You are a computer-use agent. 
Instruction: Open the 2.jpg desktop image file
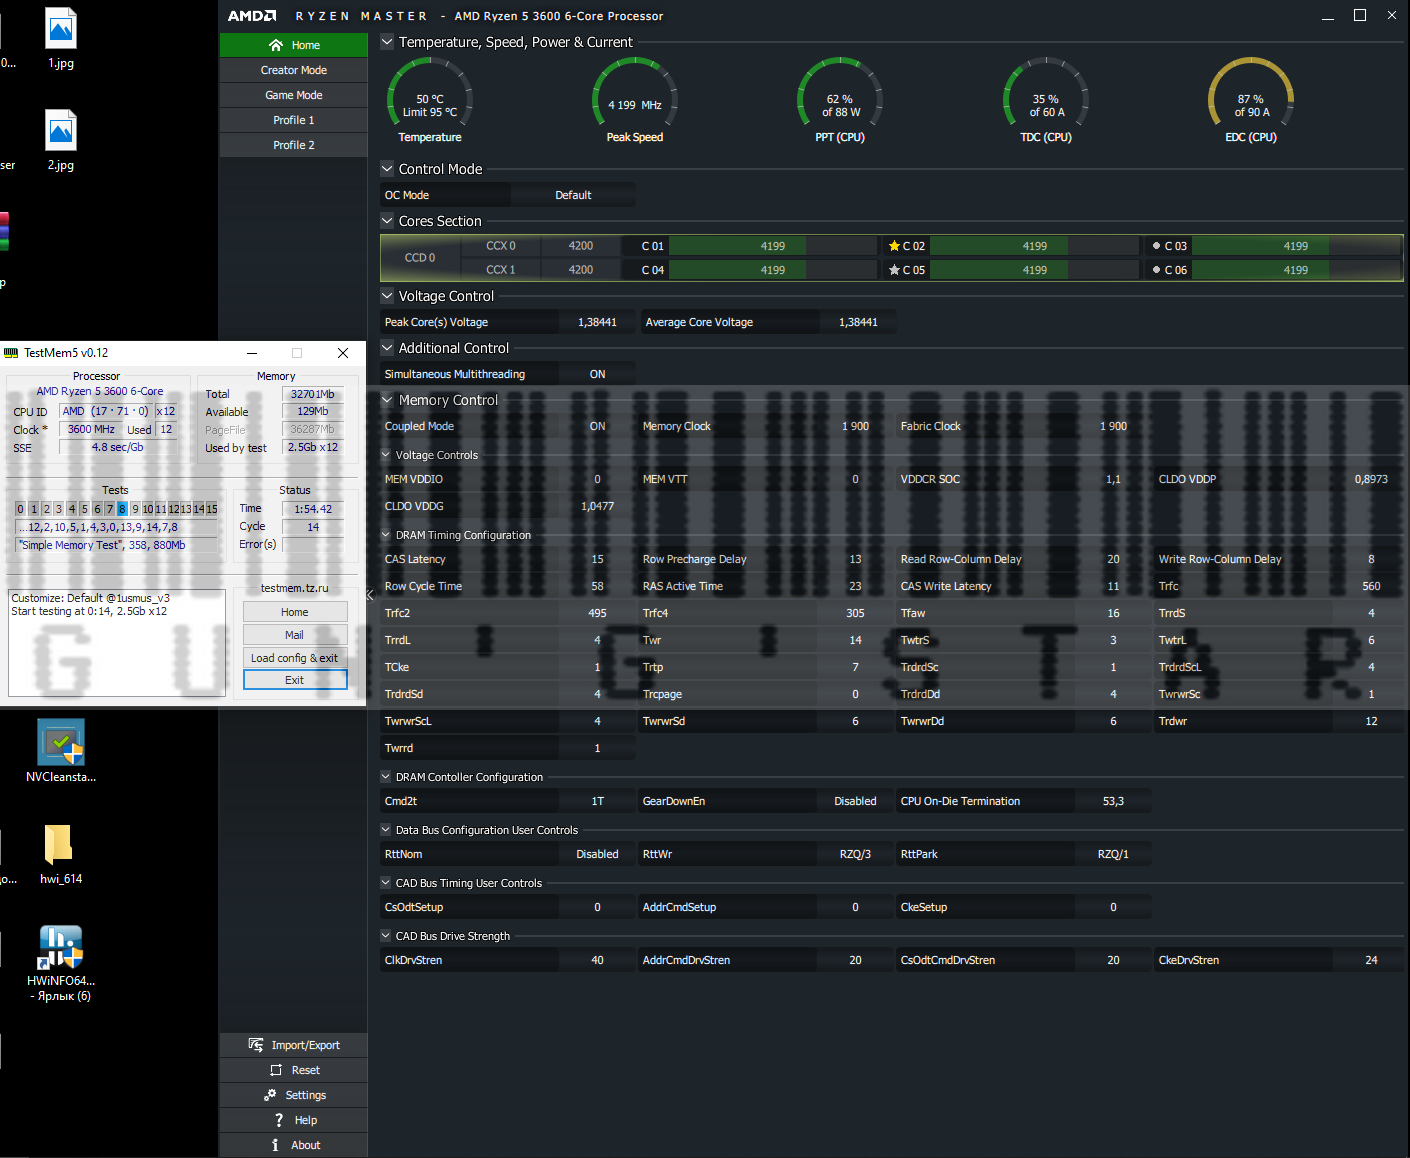[x=61, y=140]
